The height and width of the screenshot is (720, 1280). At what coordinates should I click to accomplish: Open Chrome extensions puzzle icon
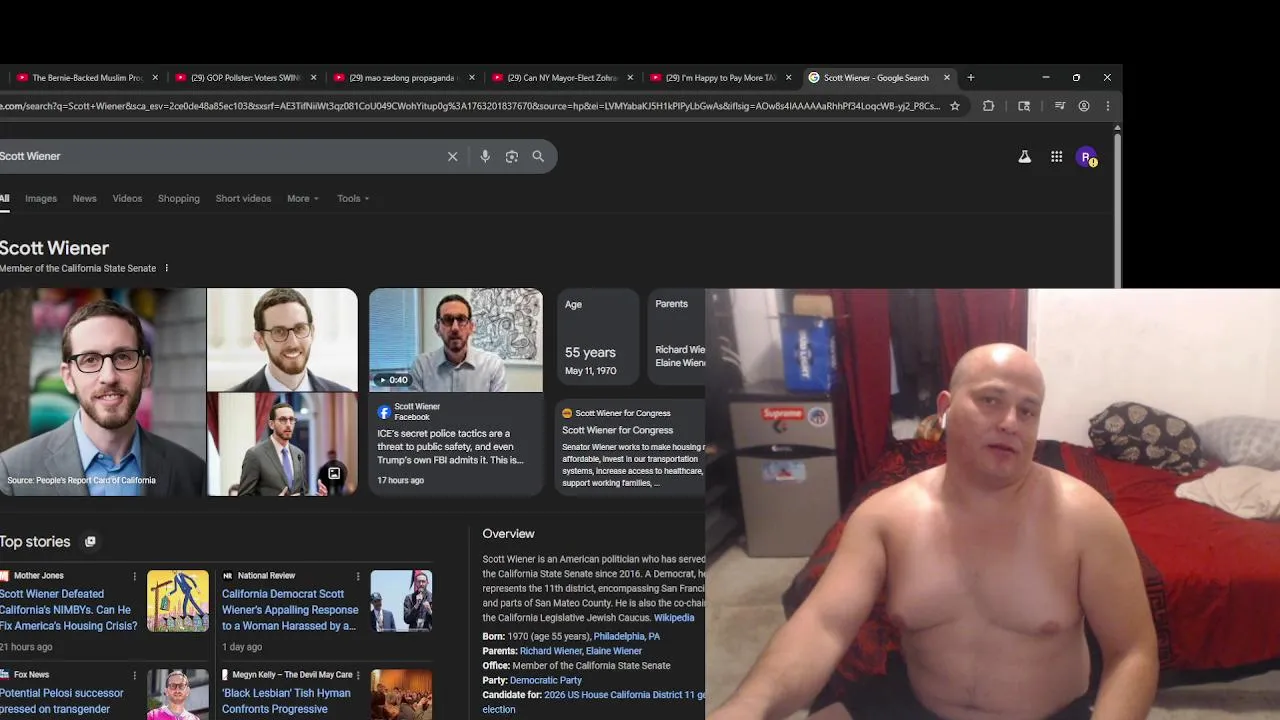(988, 106)
